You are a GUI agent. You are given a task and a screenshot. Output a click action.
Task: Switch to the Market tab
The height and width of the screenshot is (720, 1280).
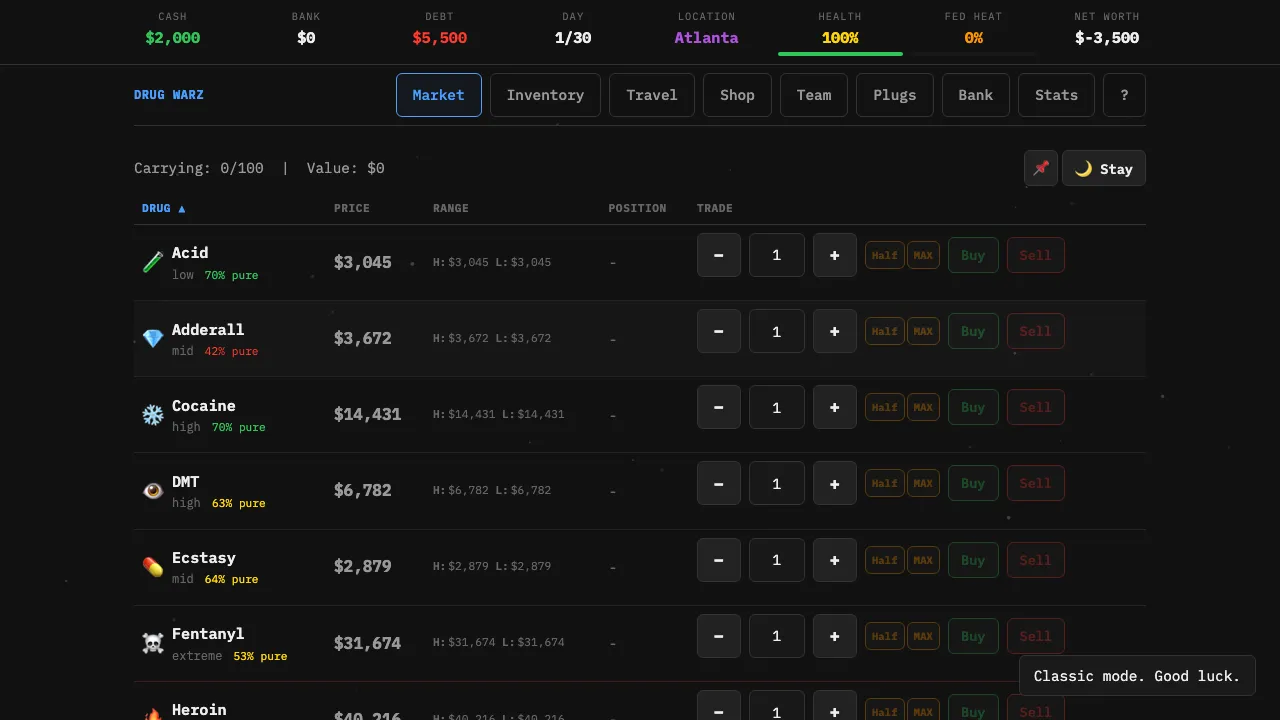pos(439,95)
